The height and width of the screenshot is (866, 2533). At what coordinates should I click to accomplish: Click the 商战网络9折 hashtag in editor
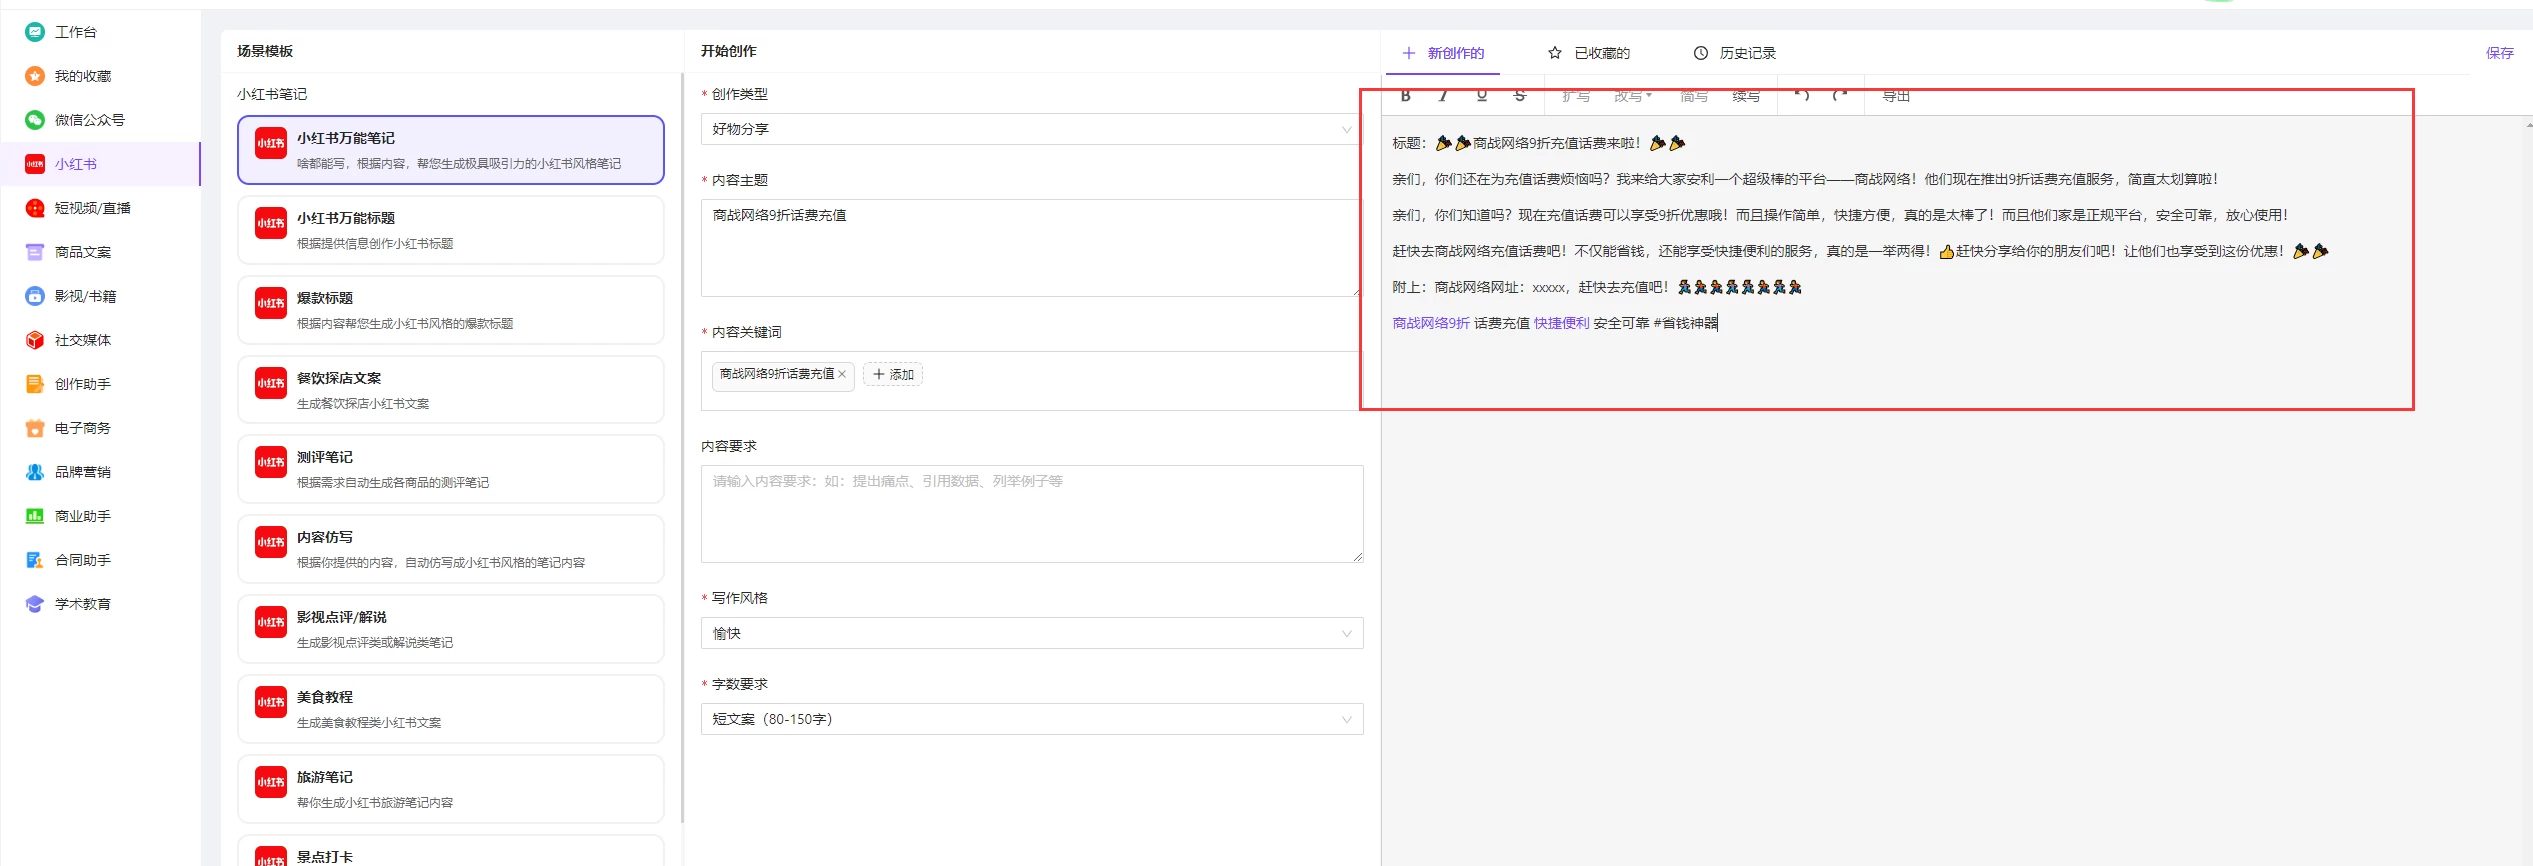pos(1431,323)
